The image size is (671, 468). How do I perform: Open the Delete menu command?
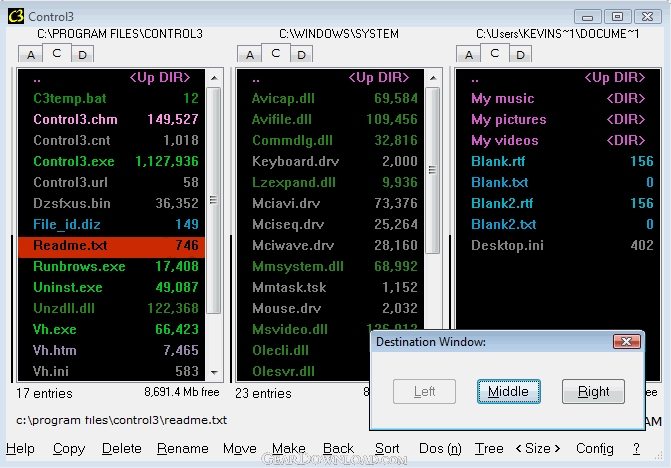[x=122, y=448]
